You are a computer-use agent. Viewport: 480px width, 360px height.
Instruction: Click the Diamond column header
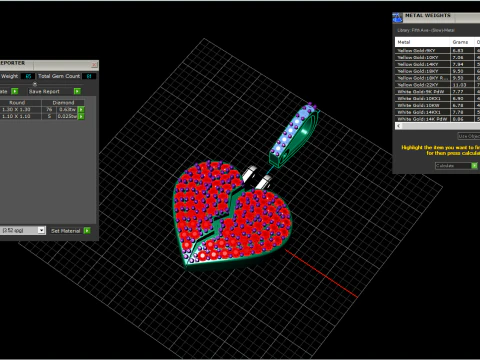[63, 103]
